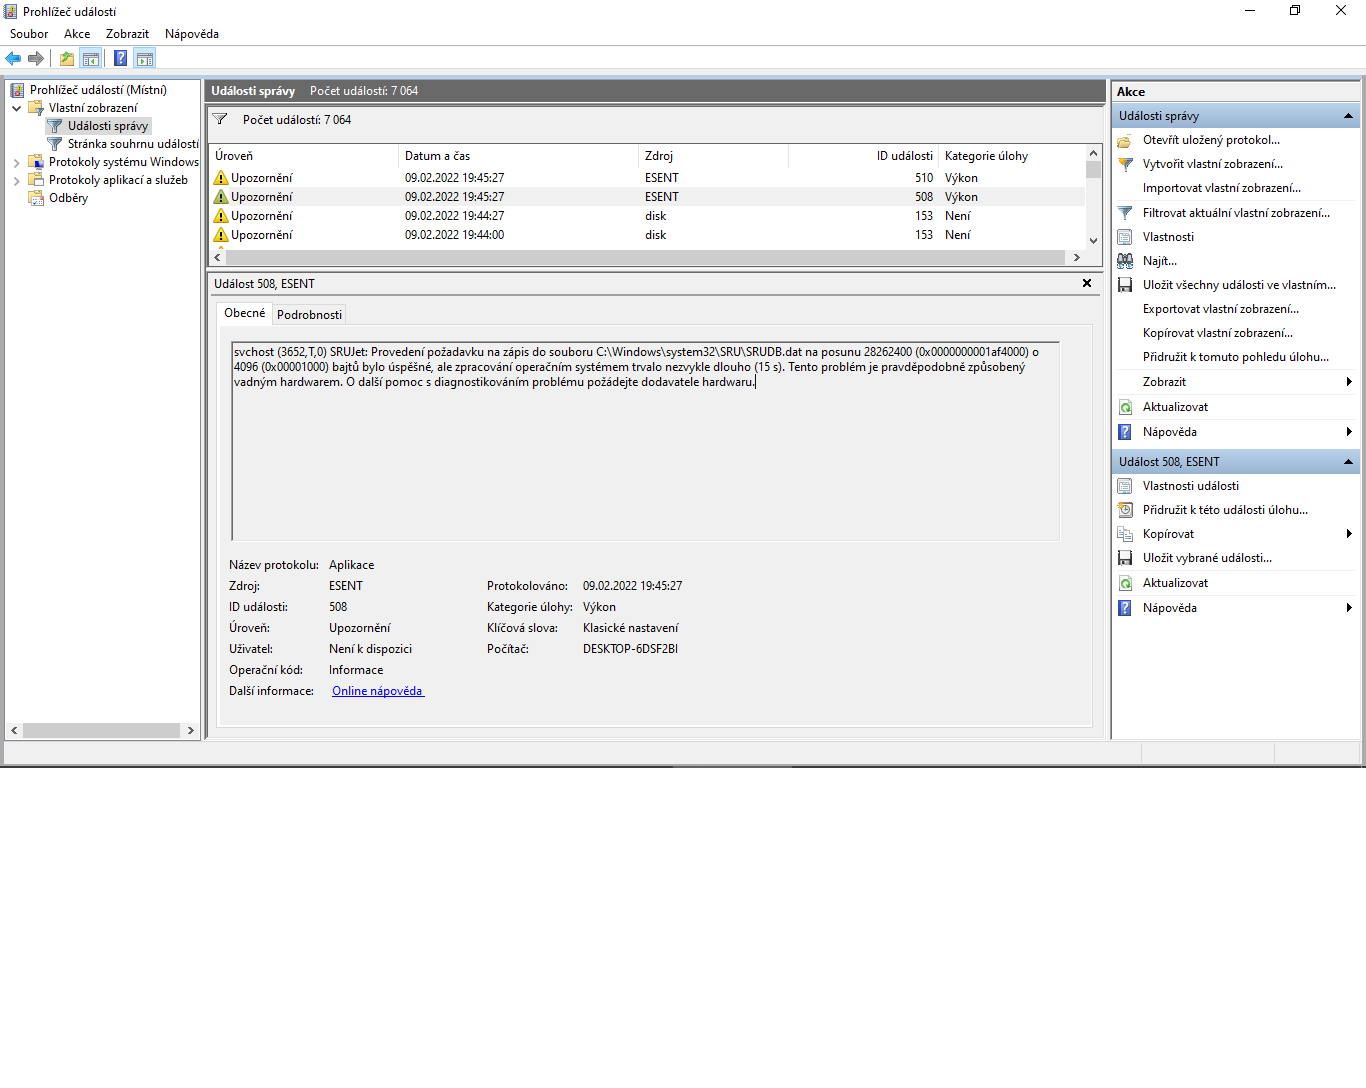The image size is (1366, 1088).
Task: Click the Back arrow toolbar icon
Action: 13,58
